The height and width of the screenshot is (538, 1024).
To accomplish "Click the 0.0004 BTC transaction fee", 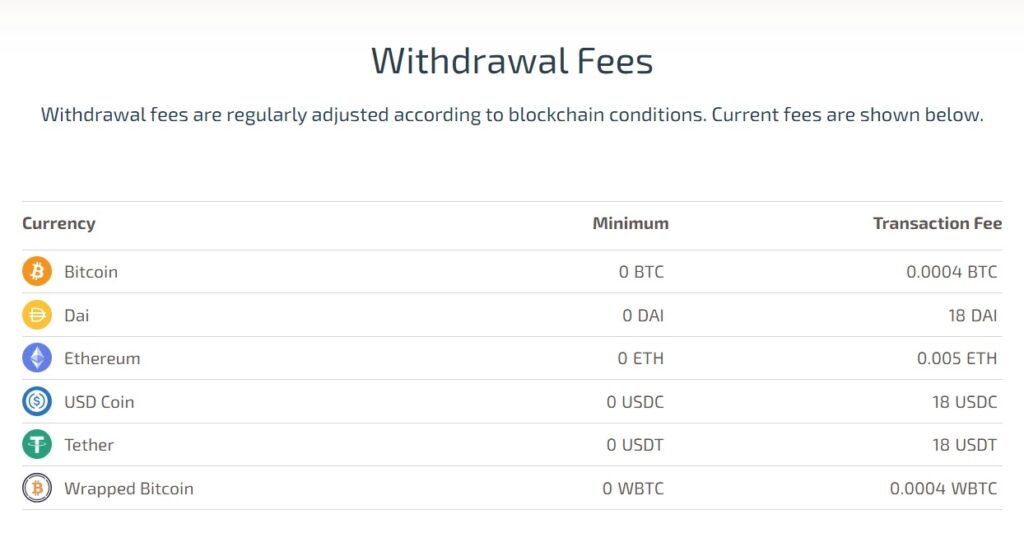I will (951, 272).
